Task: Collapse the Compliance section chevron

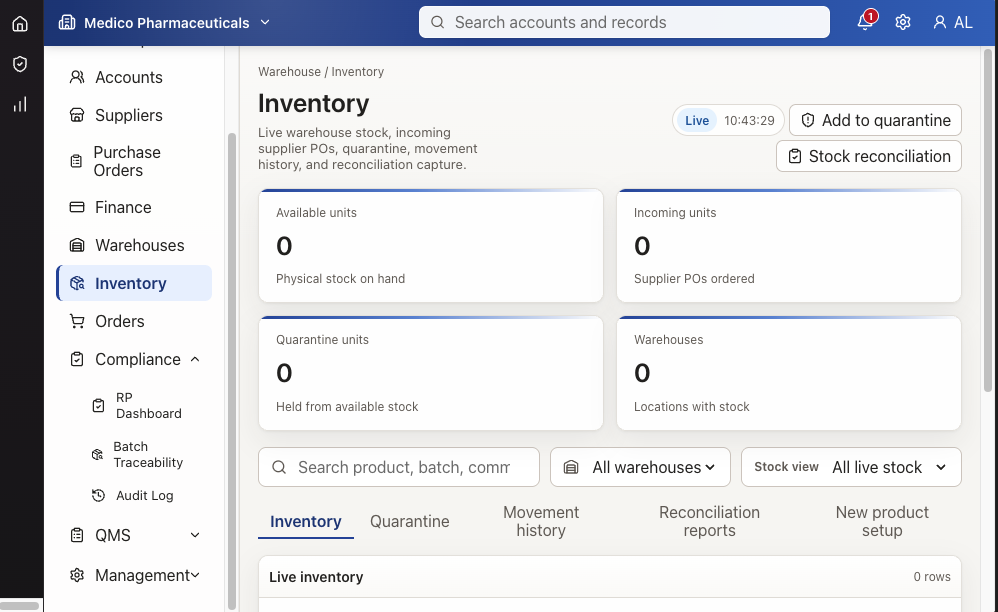Action: pyautogui.click(x=195, y=359)
